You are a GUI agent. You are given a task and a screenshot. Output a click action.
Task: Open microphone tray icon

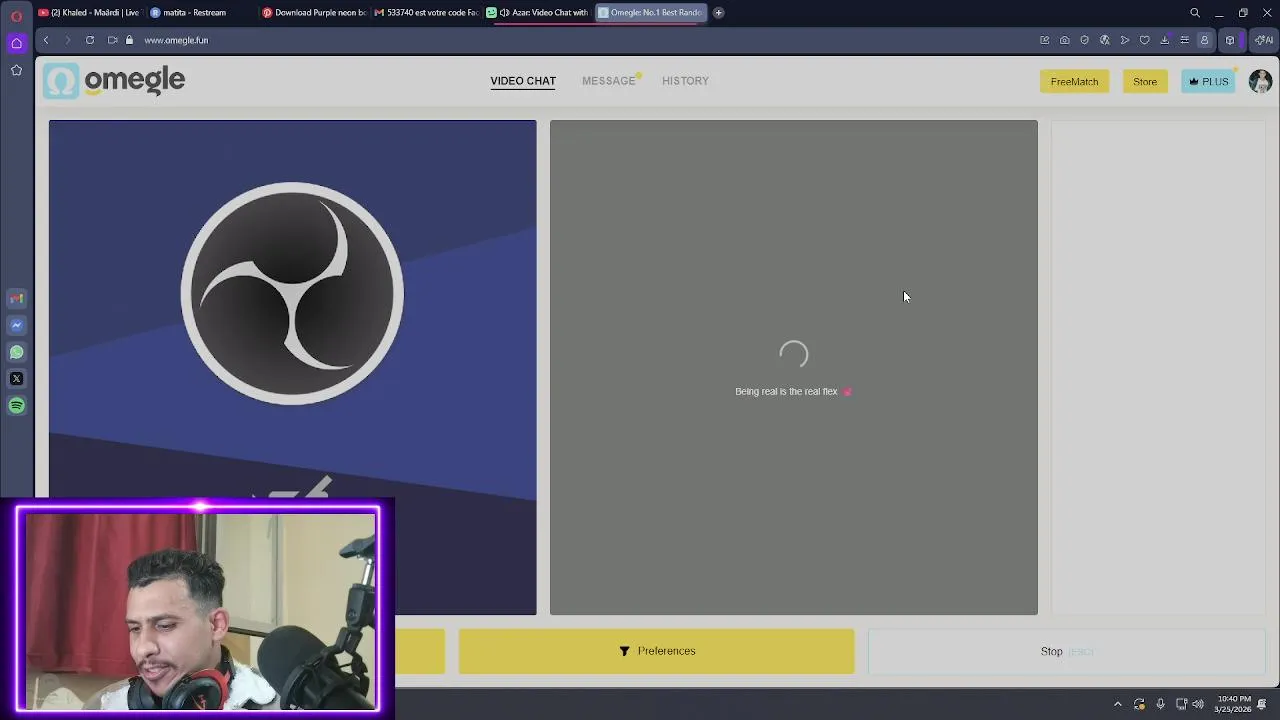tap(1160, 704)
